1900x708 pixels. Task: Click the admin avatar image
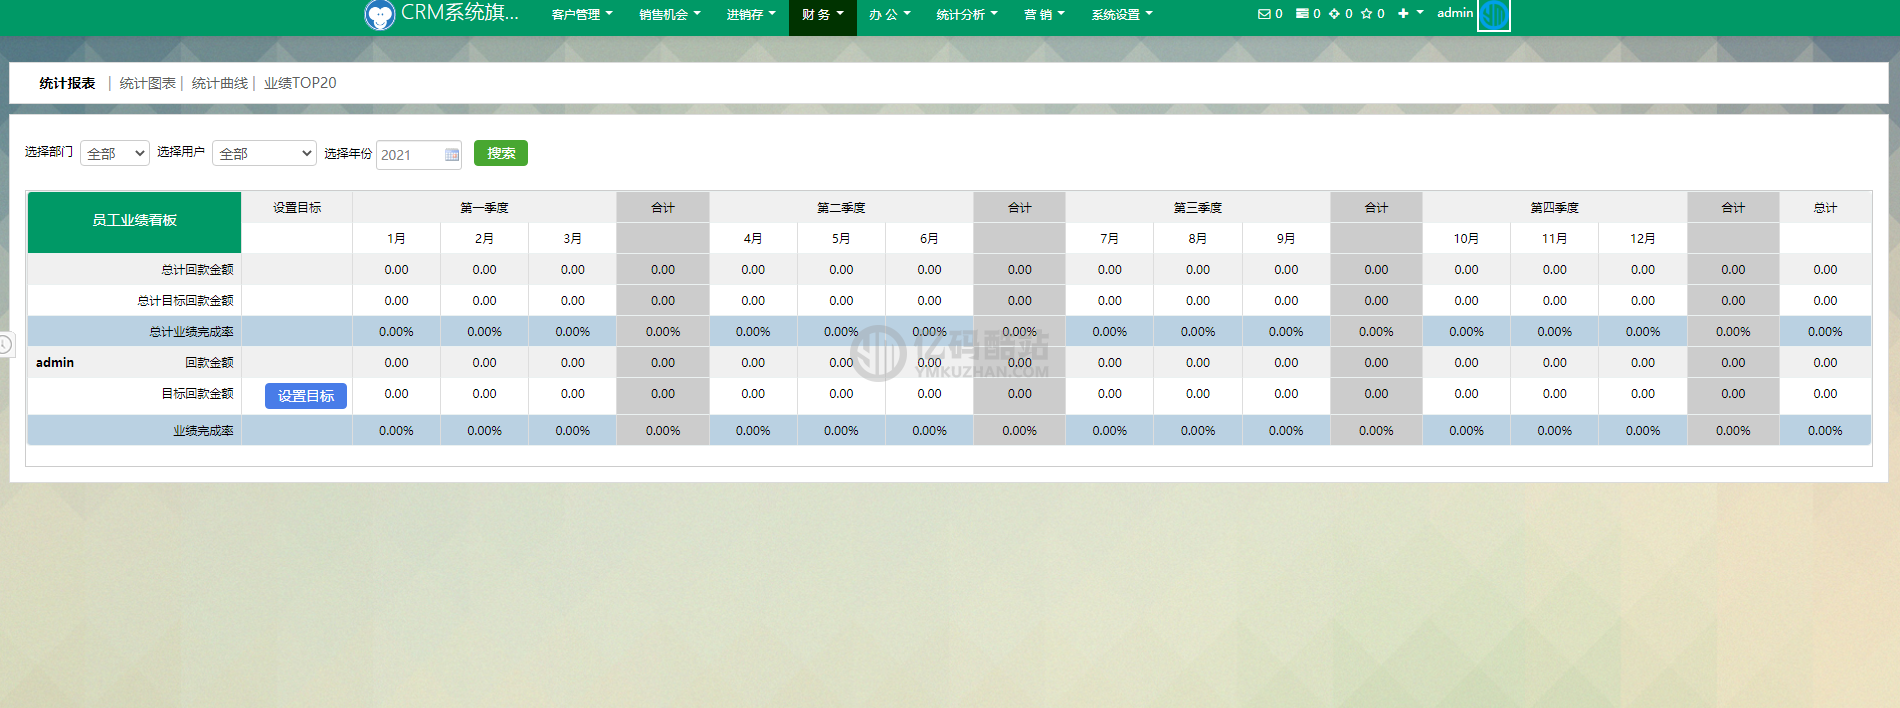pos(1494,15)
